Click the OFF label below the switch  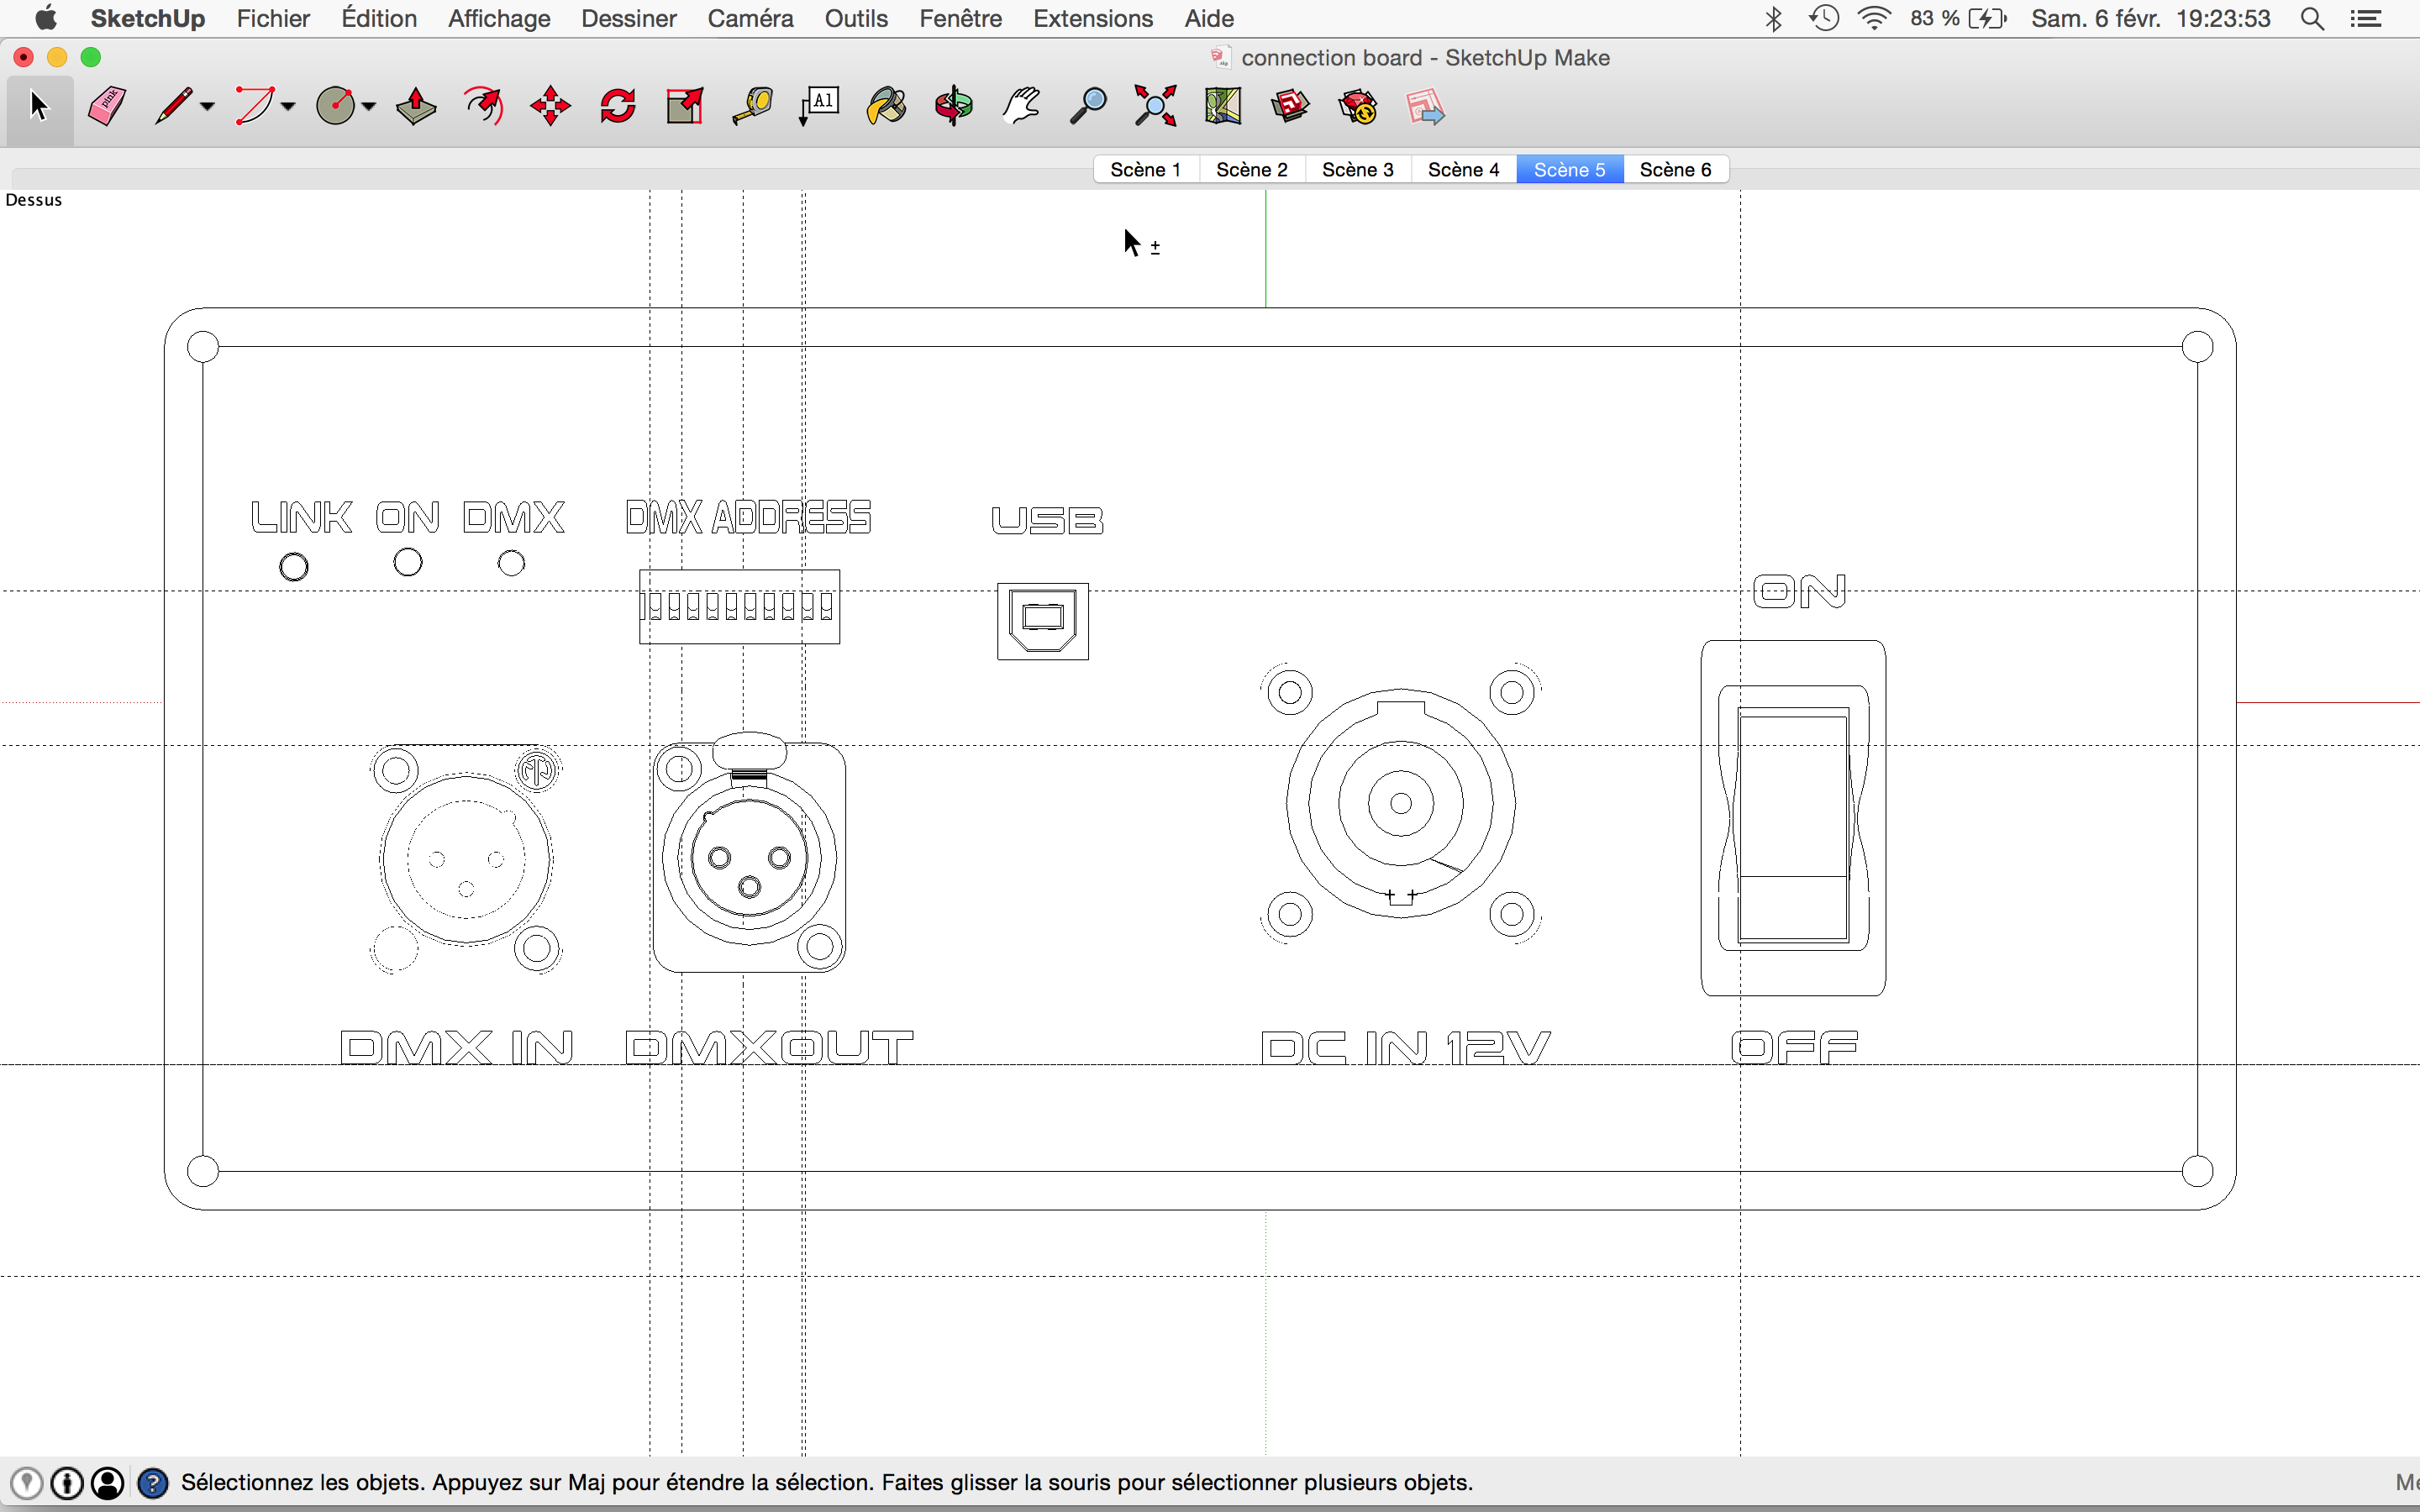1794,1047
